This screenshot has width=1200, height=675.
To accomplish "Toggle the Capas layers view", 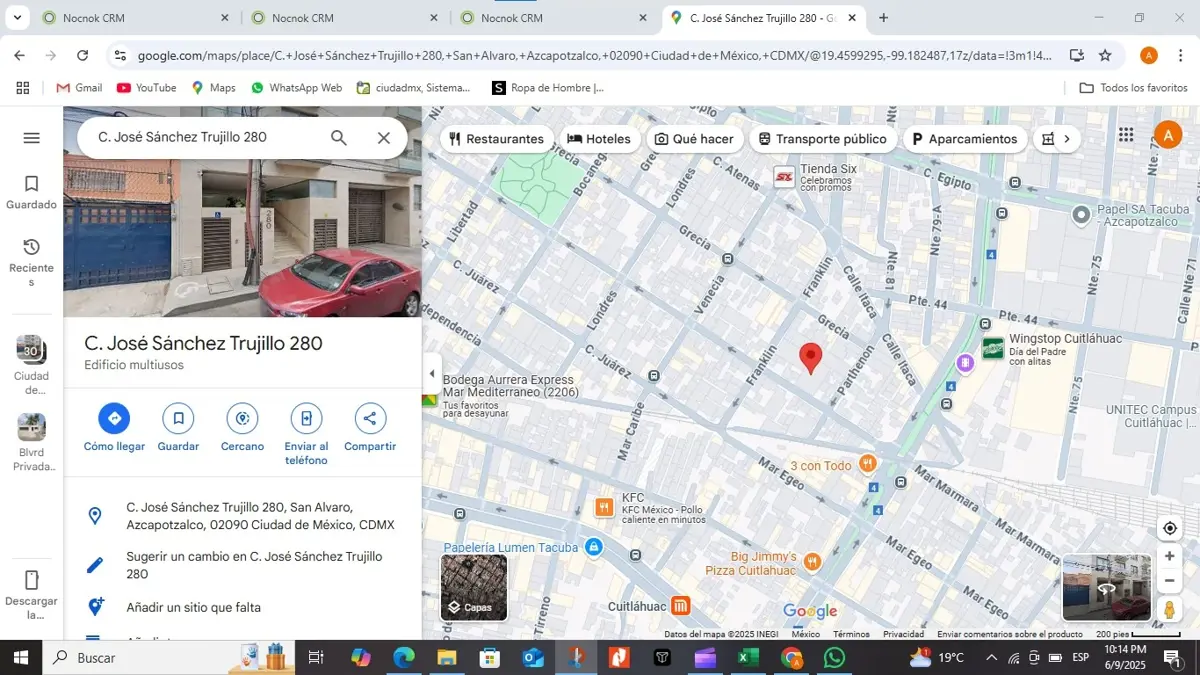I will coord(474,588).
